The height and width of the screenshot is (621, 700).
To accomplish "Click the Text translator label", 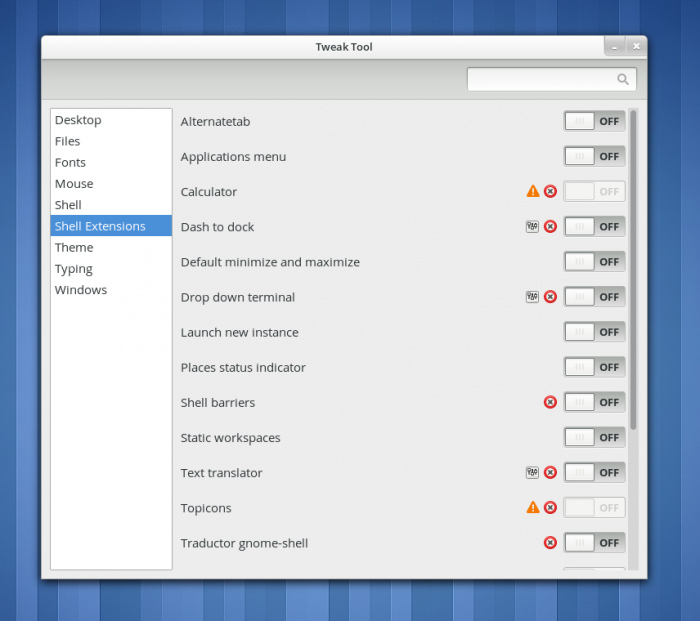I will click(221, 473).
